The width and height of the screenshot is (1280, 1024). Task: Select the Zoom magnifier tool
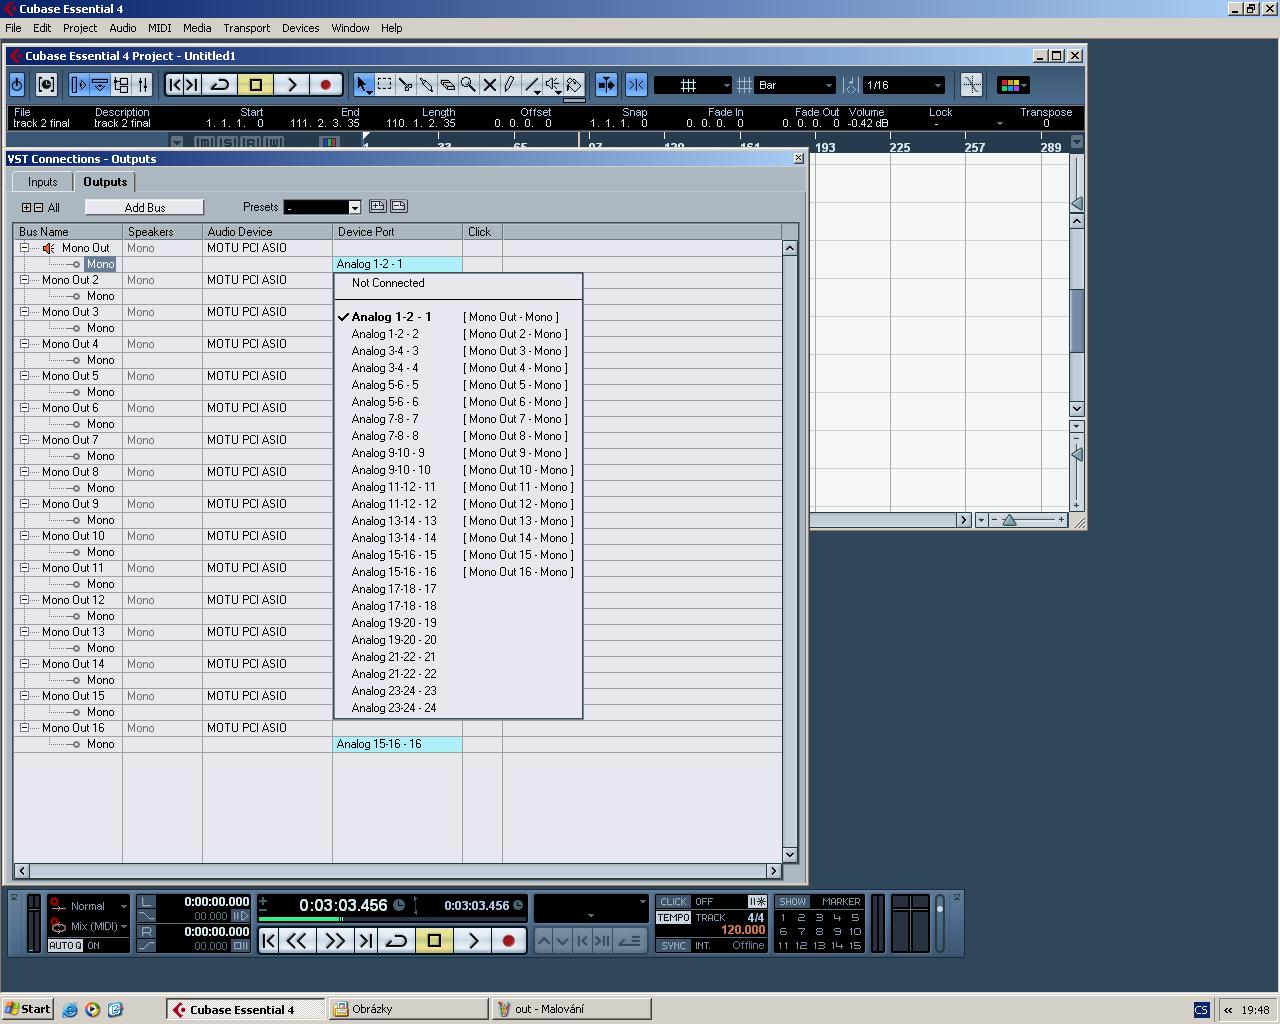[x=468, y=85]
